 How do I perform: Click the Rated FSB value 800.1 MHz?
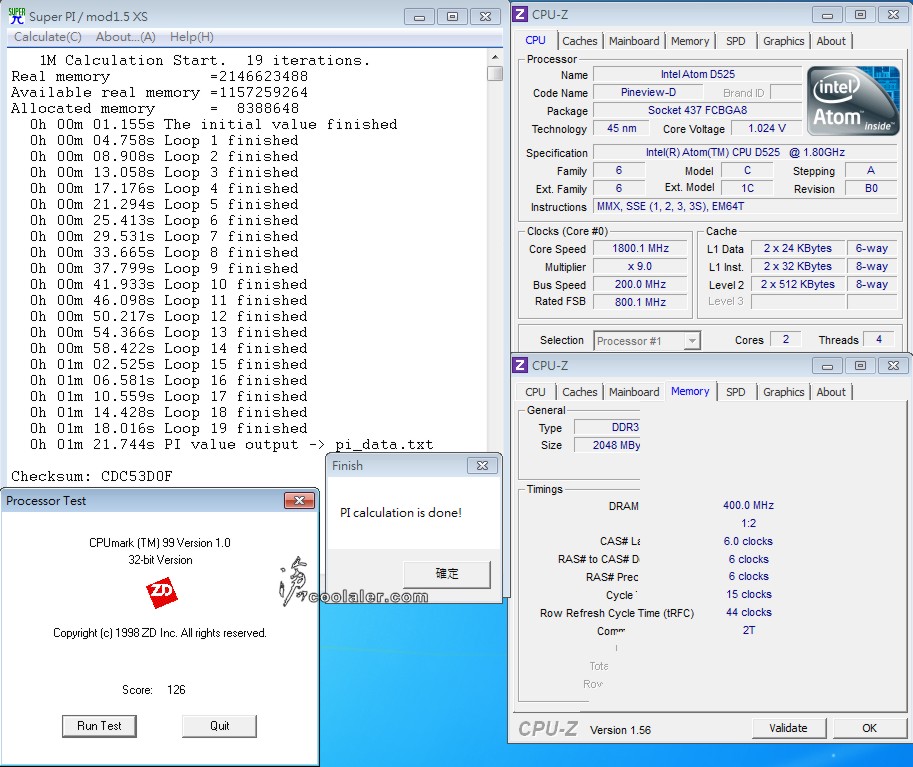[x=640, y=302]
